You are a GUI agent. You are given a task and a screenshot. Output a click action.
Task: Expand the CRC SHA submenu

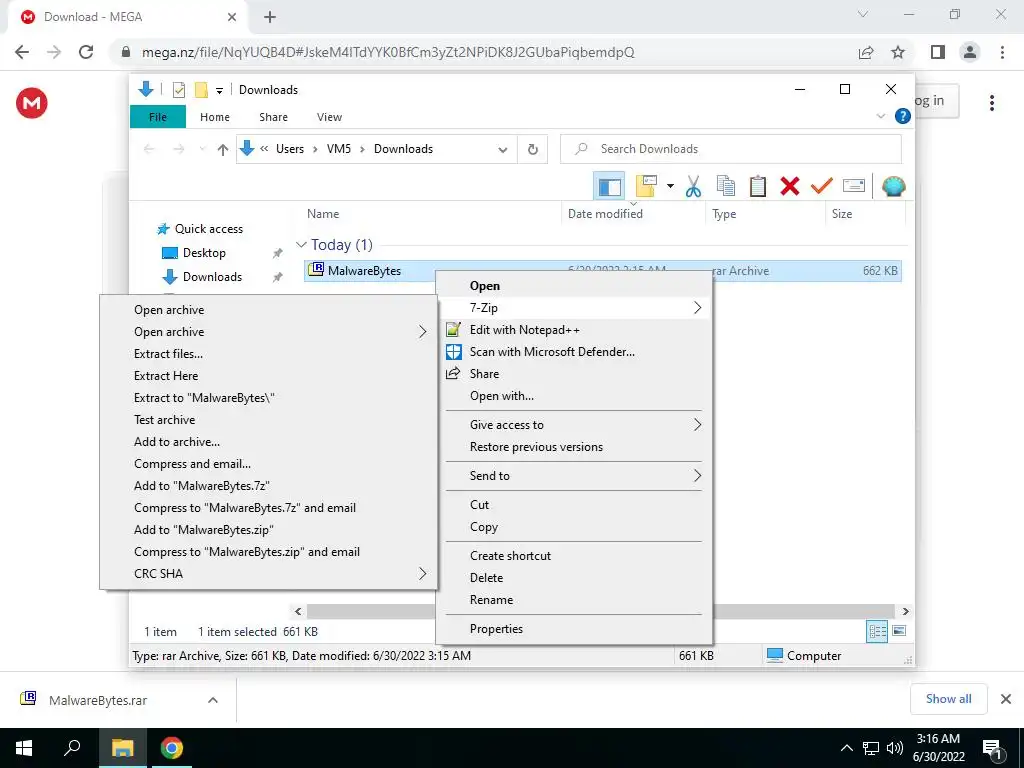click(423, 573)
